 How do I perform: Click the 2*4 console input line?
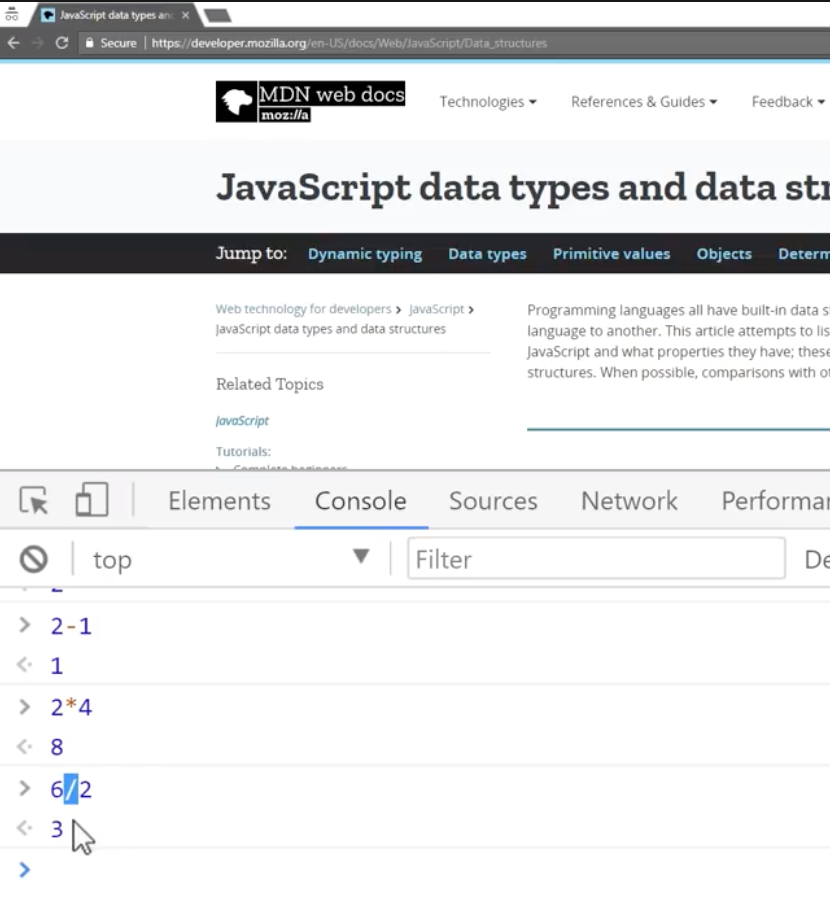pos(71,707)
